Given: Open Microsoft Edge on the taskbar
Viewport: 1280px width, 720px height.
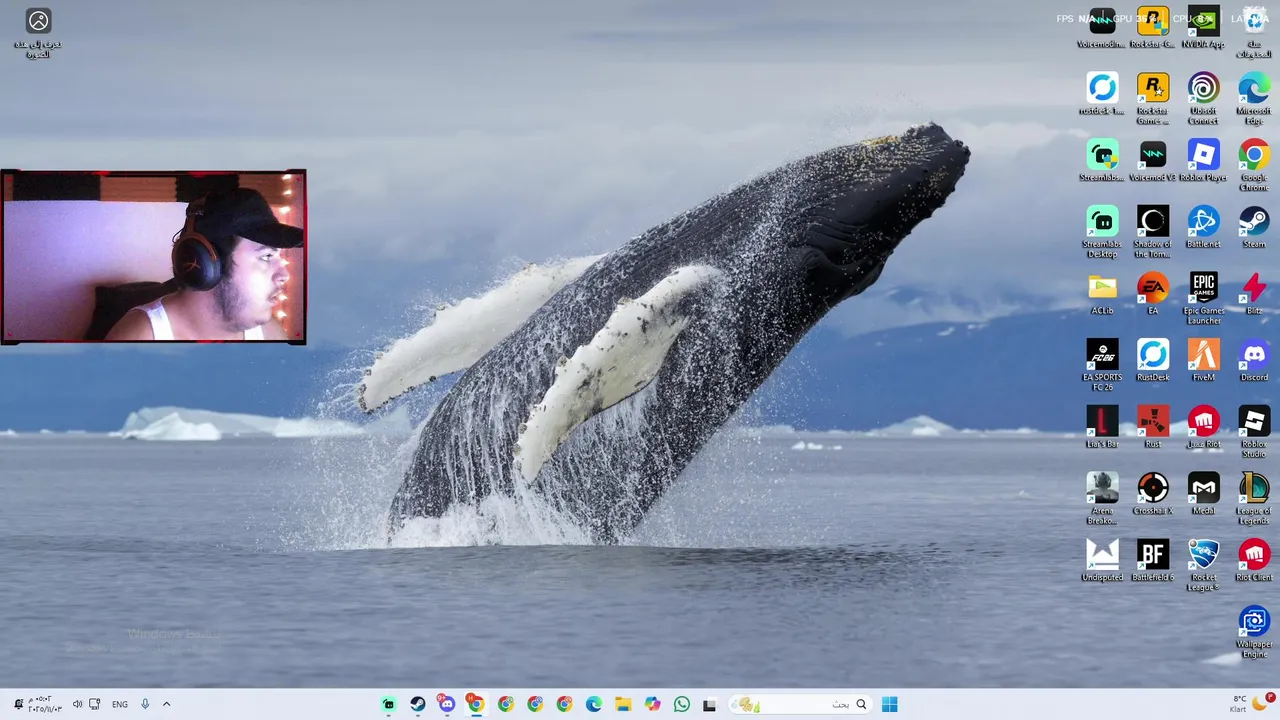Looking at the screenshot, I should pyautogui.click(x=593, y=704).
